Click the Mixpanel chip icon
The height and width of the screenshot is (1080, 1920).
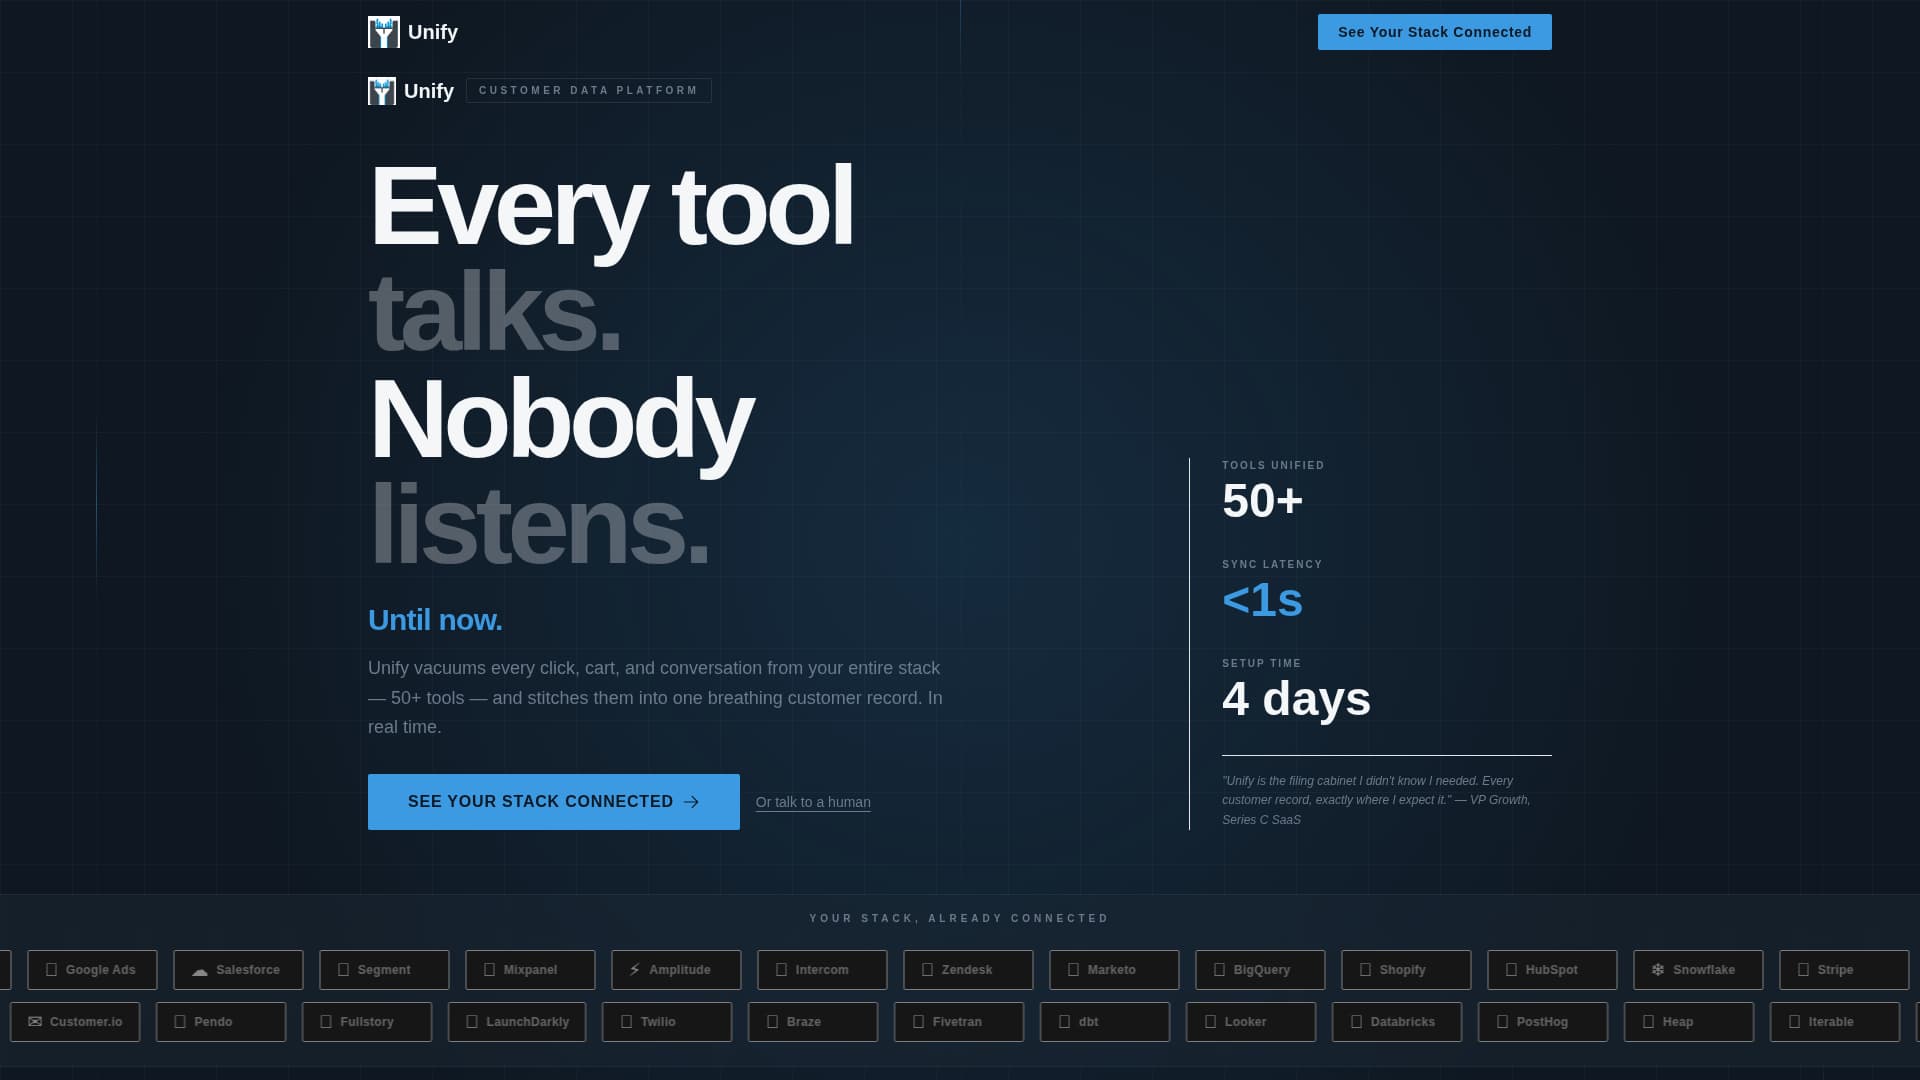pos(490,970)
